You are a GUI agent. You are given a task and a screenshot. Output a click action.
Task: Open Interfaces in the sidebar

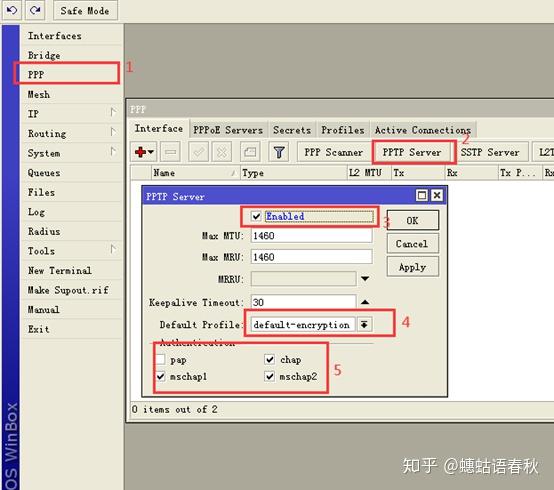(72, 36)
